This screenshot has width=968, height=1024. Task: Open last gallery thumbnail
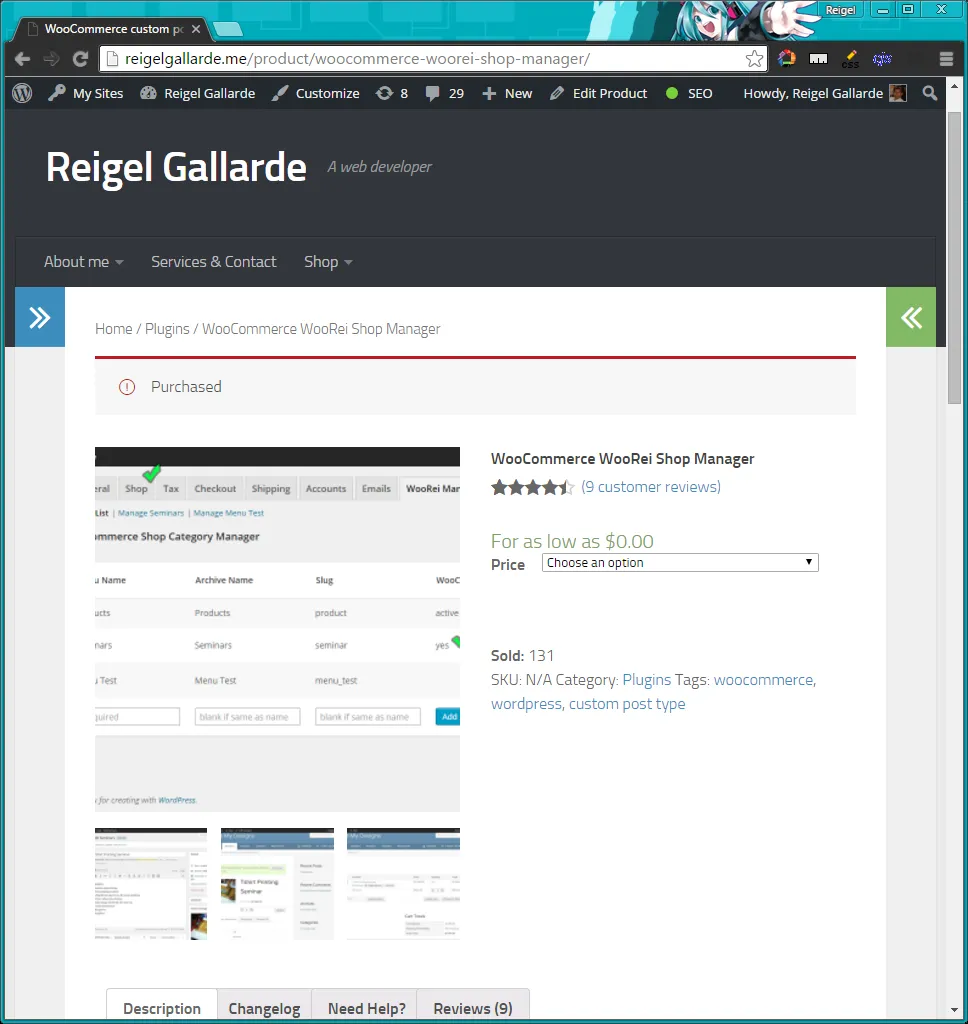[404, 884]
